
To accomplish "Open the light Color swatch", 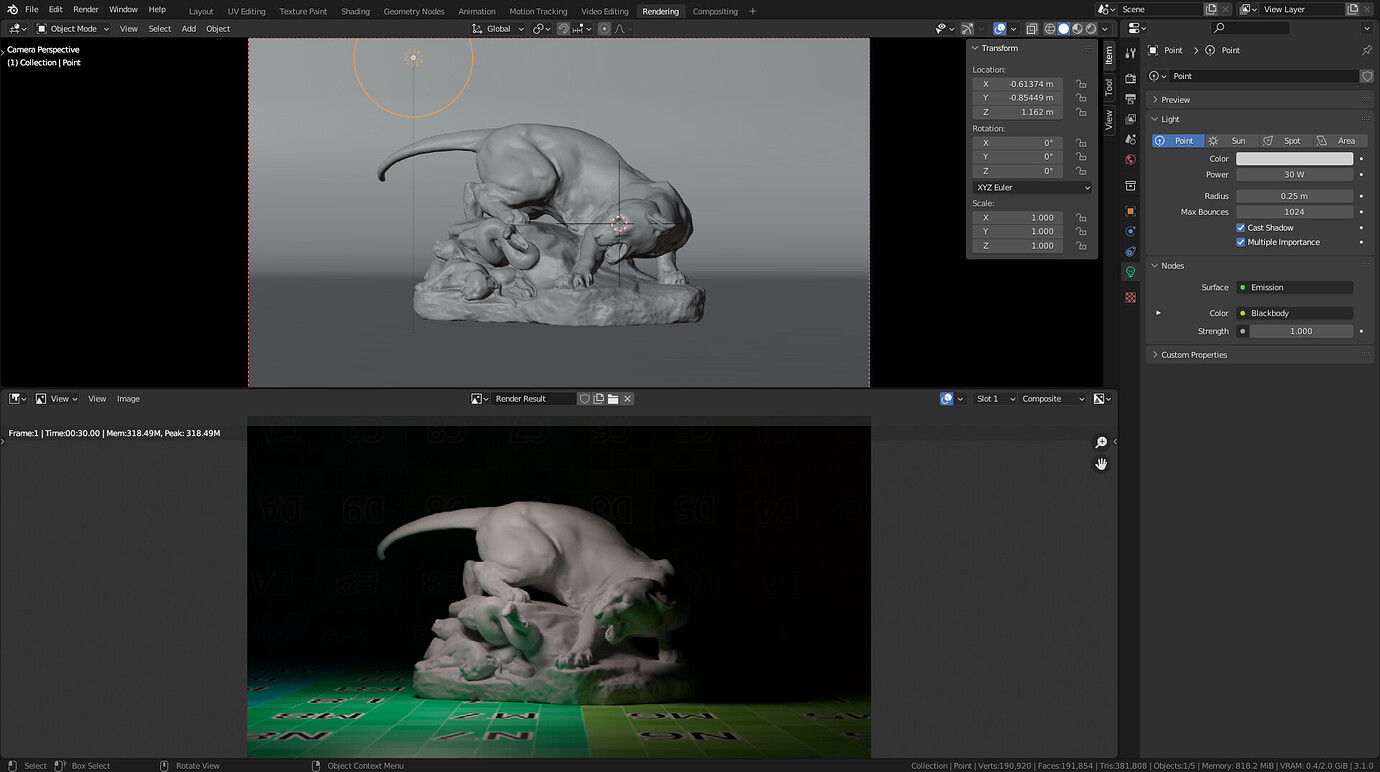I will tap(1294, 159).
